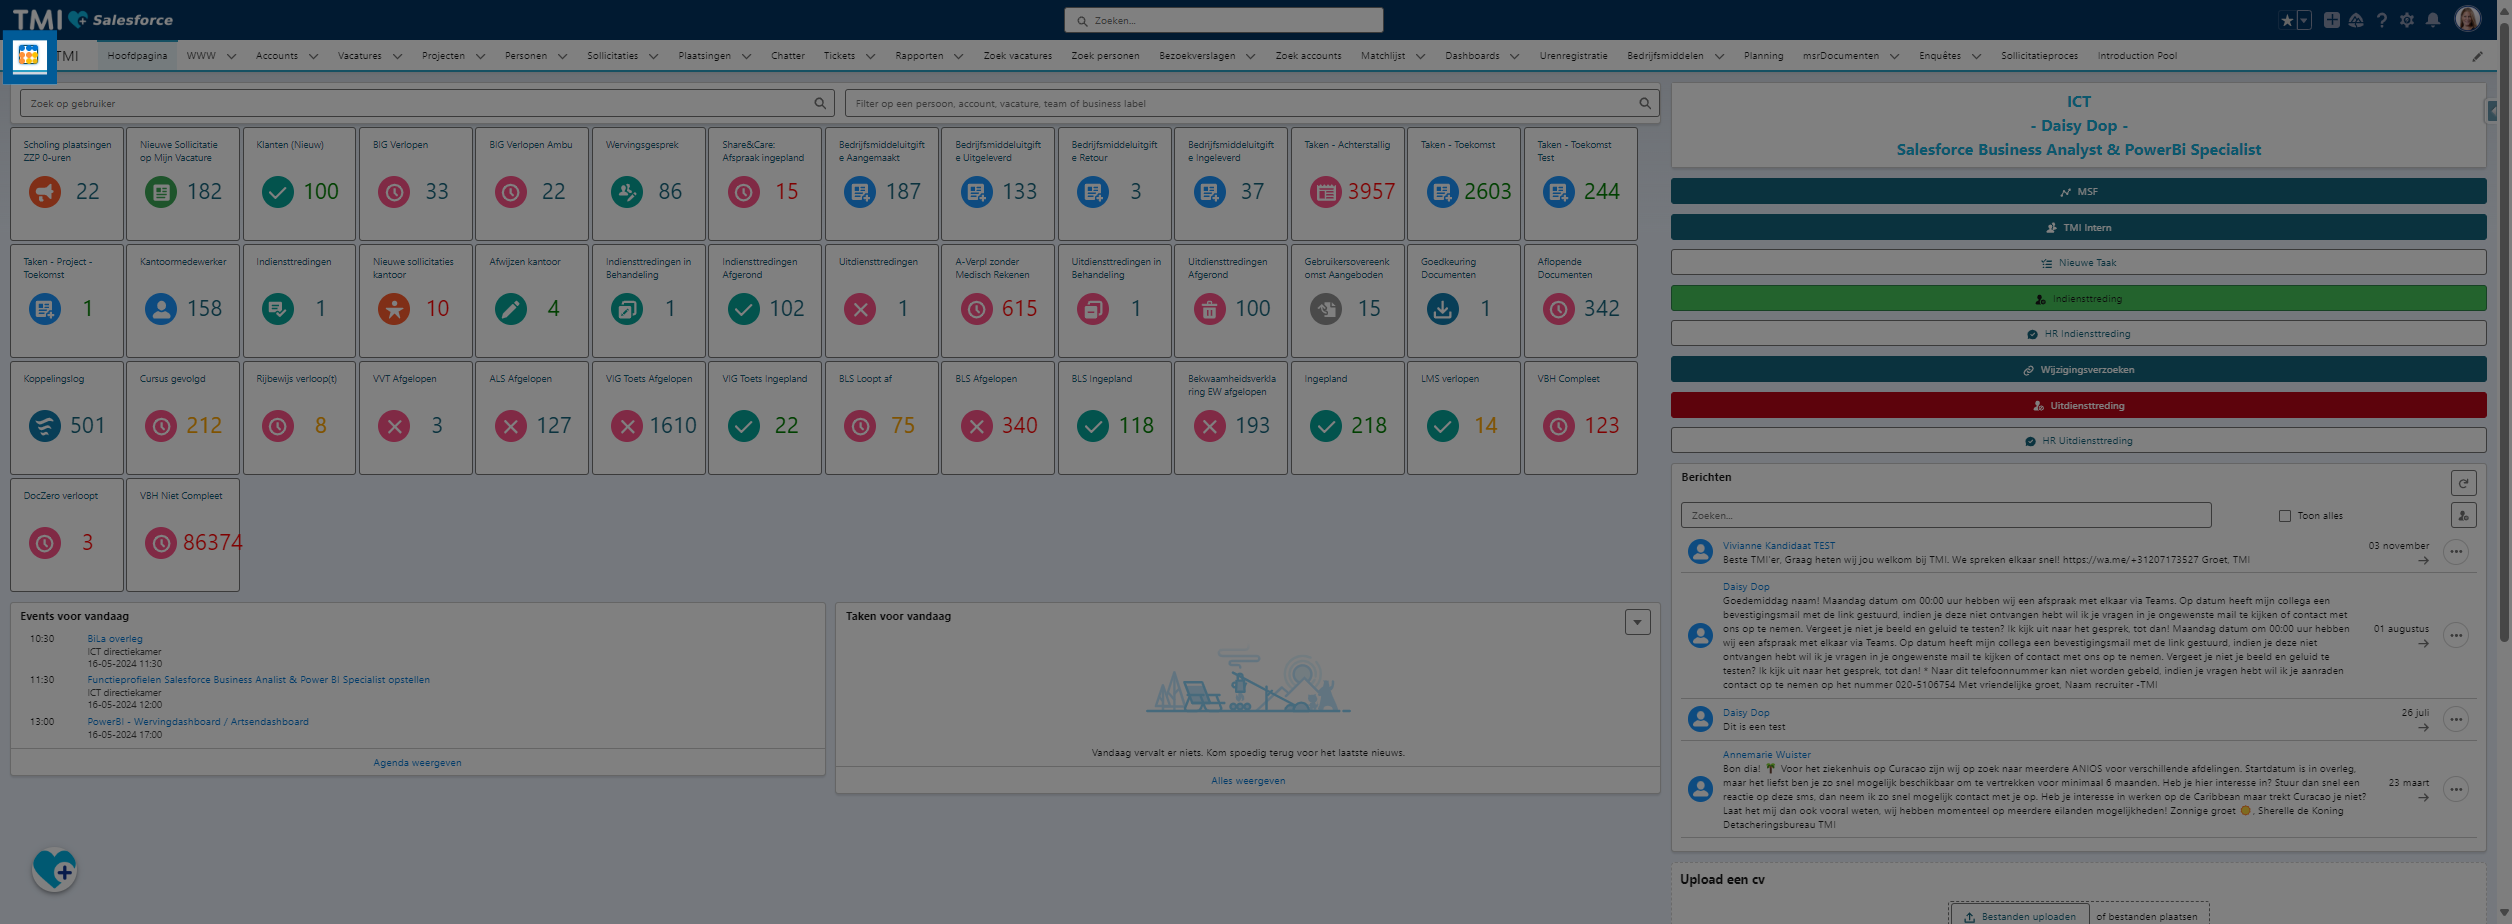2512x924 pixels.
Task: Open the BiLa overleg event
Action: (x=115, y=639)
